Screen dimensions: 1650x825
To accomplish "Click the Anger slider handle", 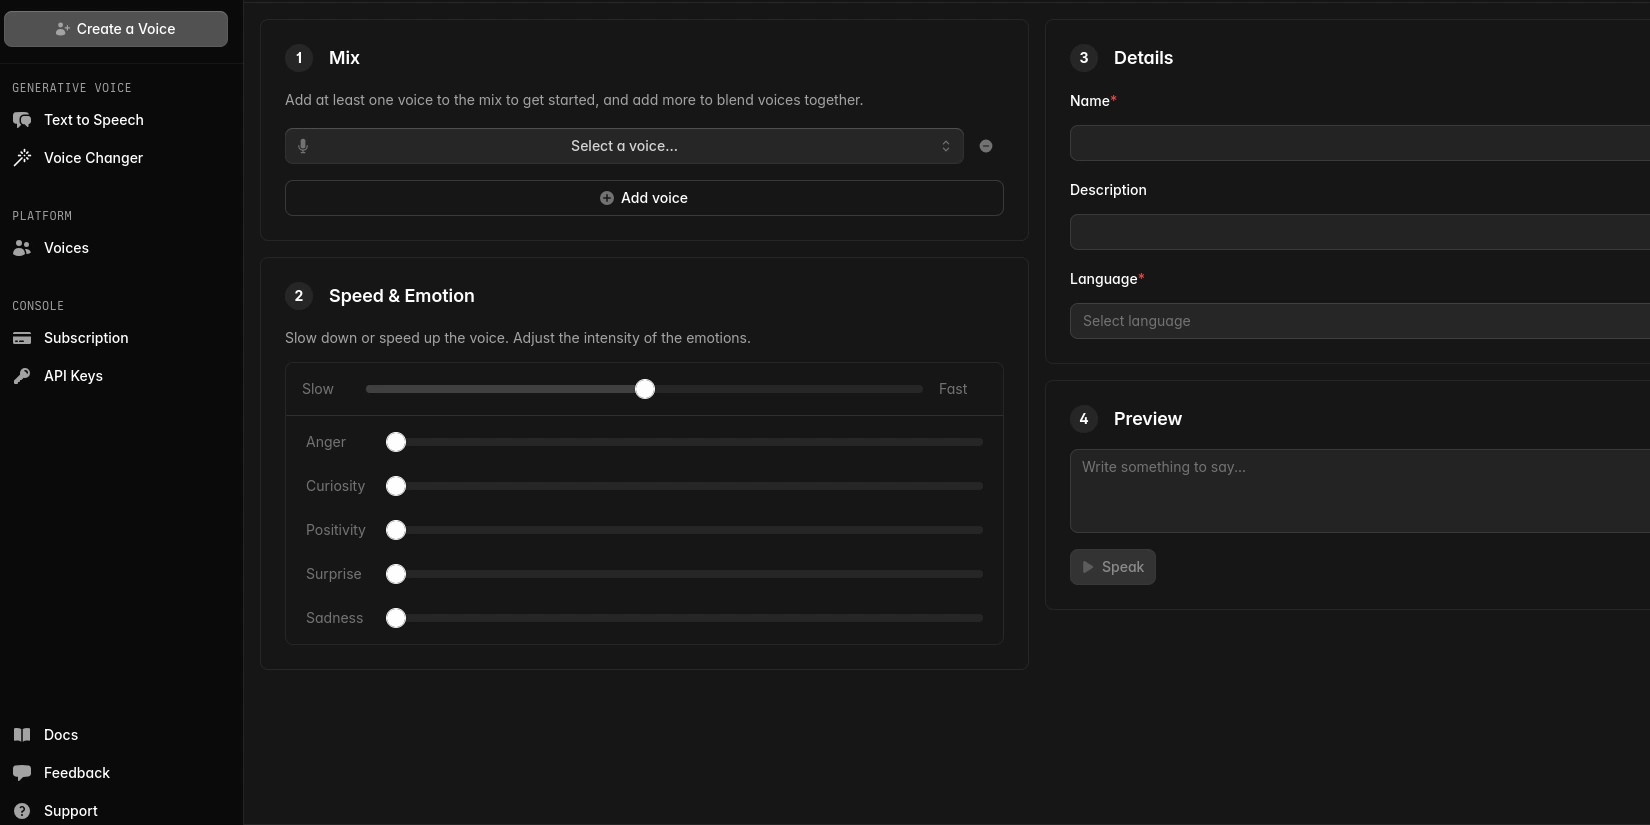I will coord(396,442).
